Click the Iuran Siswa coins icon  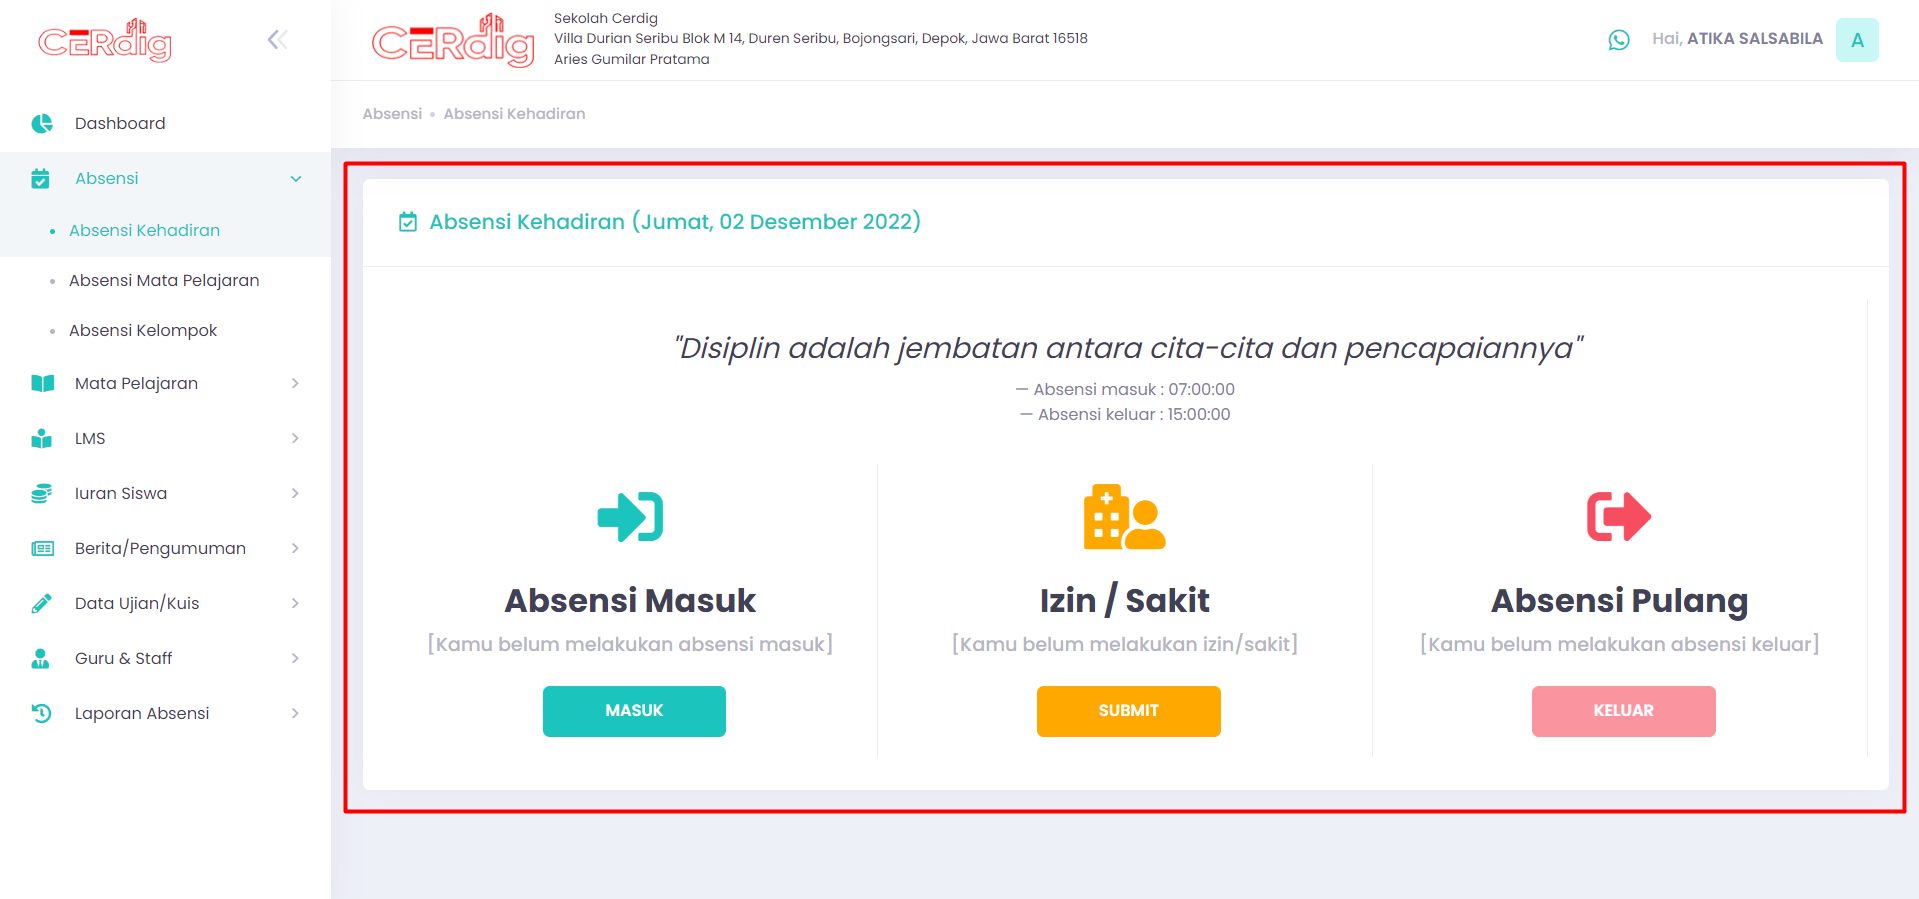point(42,493)
